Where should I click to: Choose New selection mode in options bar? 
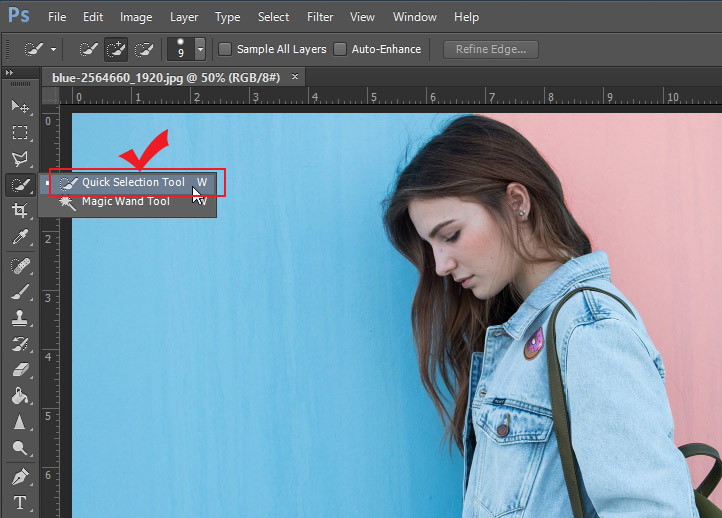88,49
